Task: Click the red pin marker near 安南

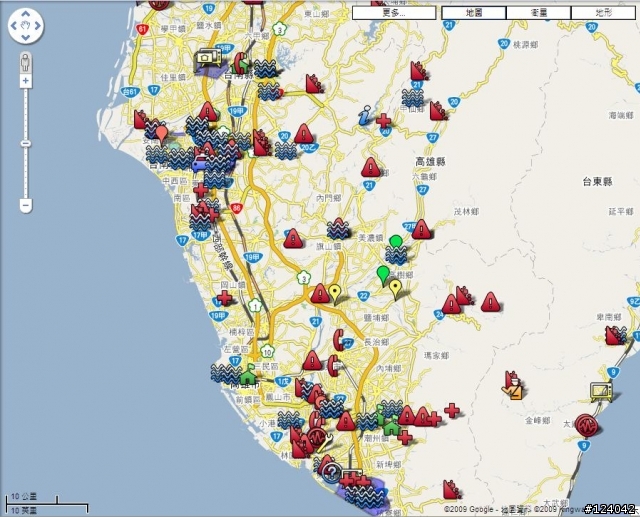Action: (x=162, y=135)
